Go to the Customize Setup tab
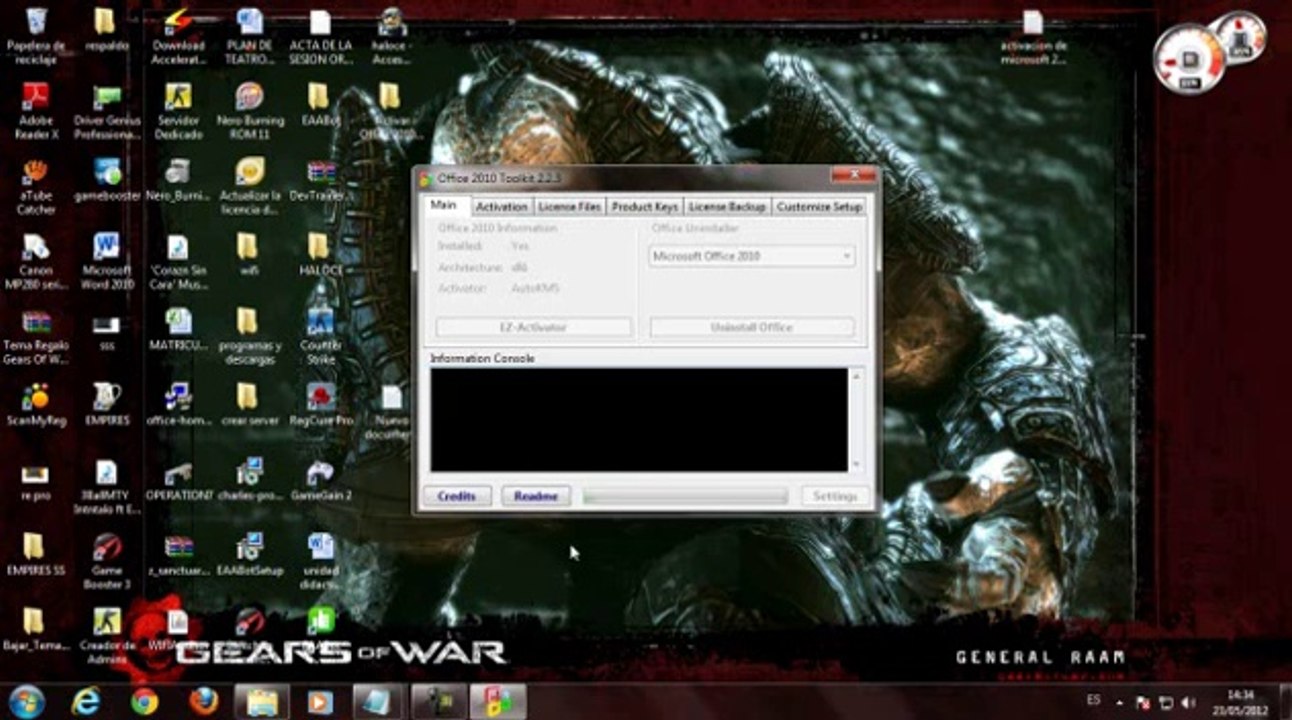Image resolution: width=1292 pixels, height=720 pixels. click(819, 206)
